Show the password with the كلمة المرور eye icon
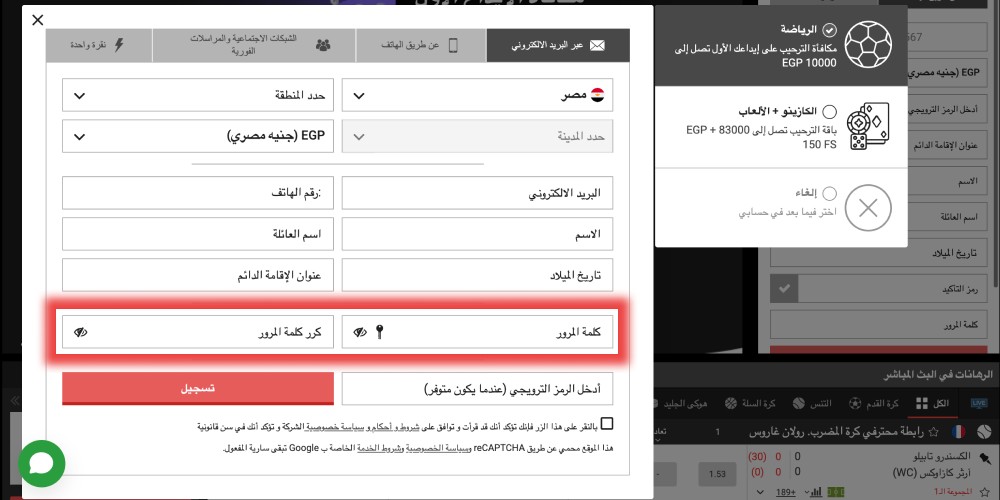Screen dimensions: 1000x500 pos(360,332)
